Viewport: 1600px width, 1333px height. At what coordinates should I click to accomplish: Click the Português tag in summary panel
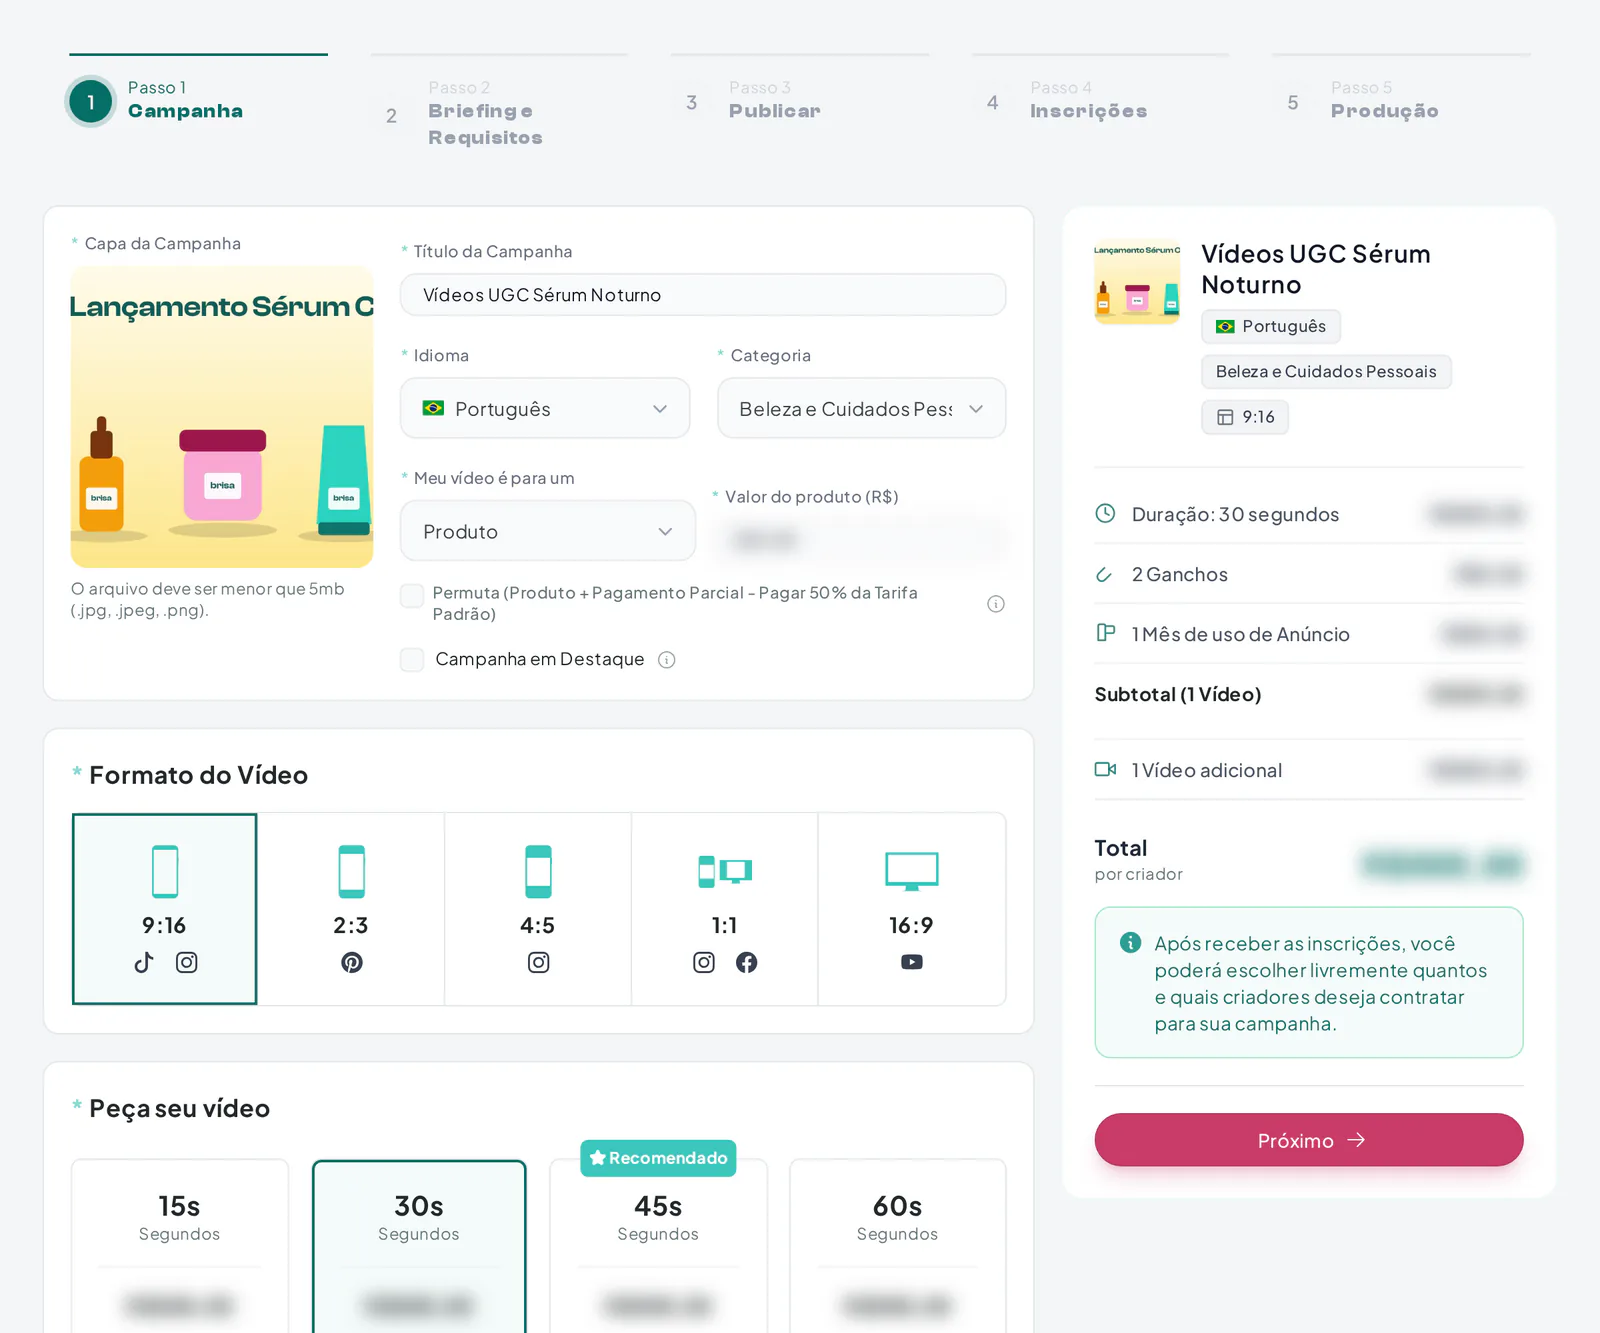coord(1271,327)
